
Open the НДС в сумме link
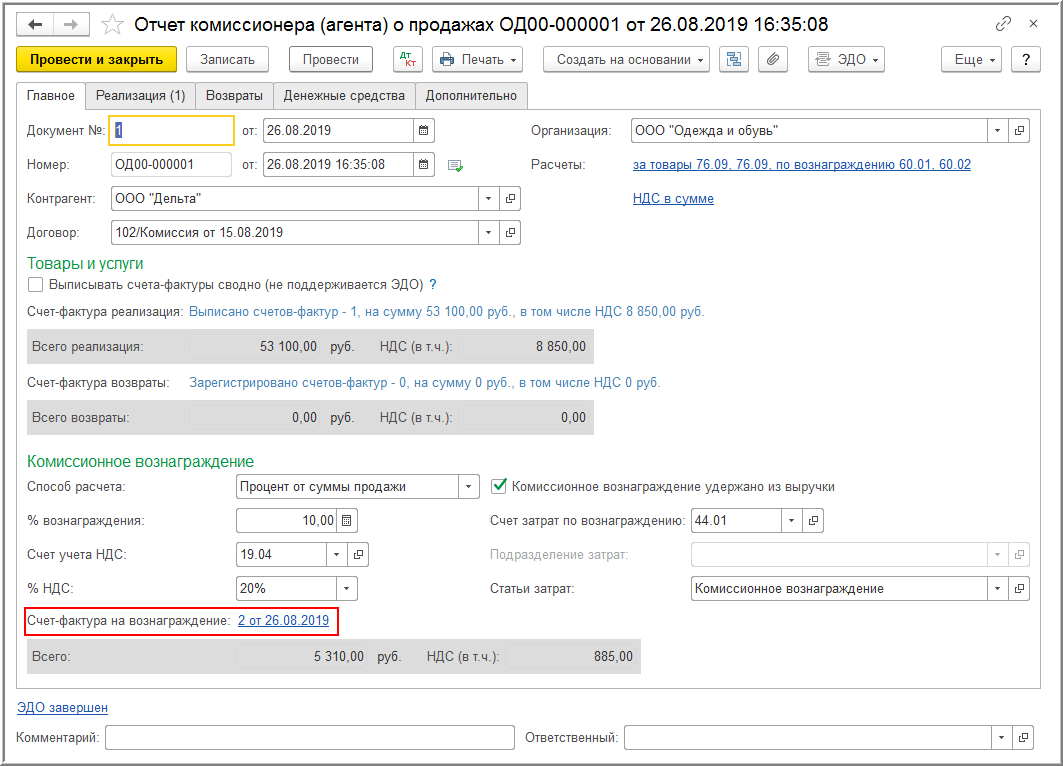click(673, 199)
